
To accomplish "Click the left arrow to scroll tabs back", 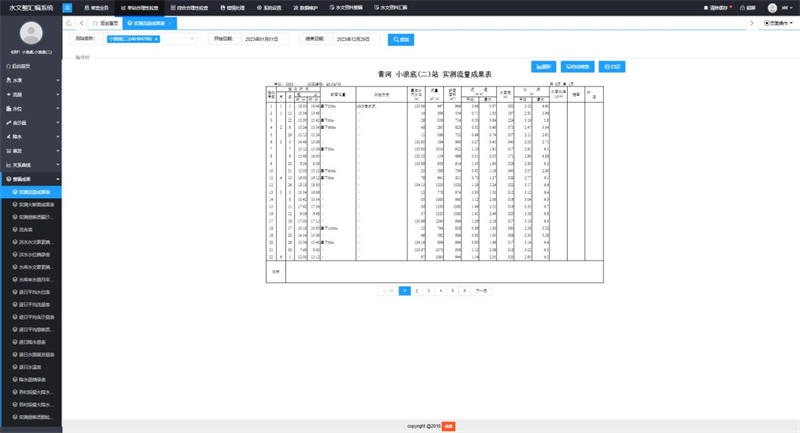I will (69, 22).
